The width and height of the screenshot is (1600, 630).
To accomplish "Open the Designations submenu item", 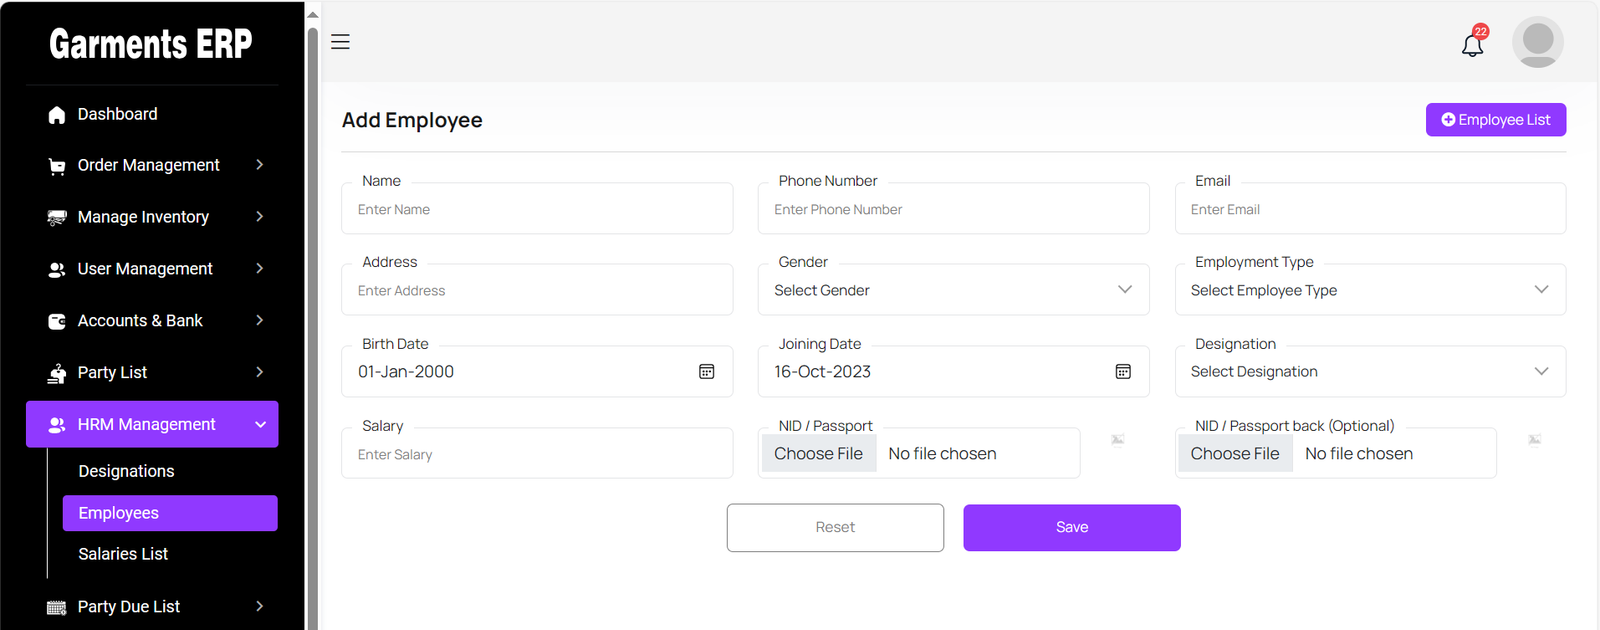I will (x=126, y=471).
